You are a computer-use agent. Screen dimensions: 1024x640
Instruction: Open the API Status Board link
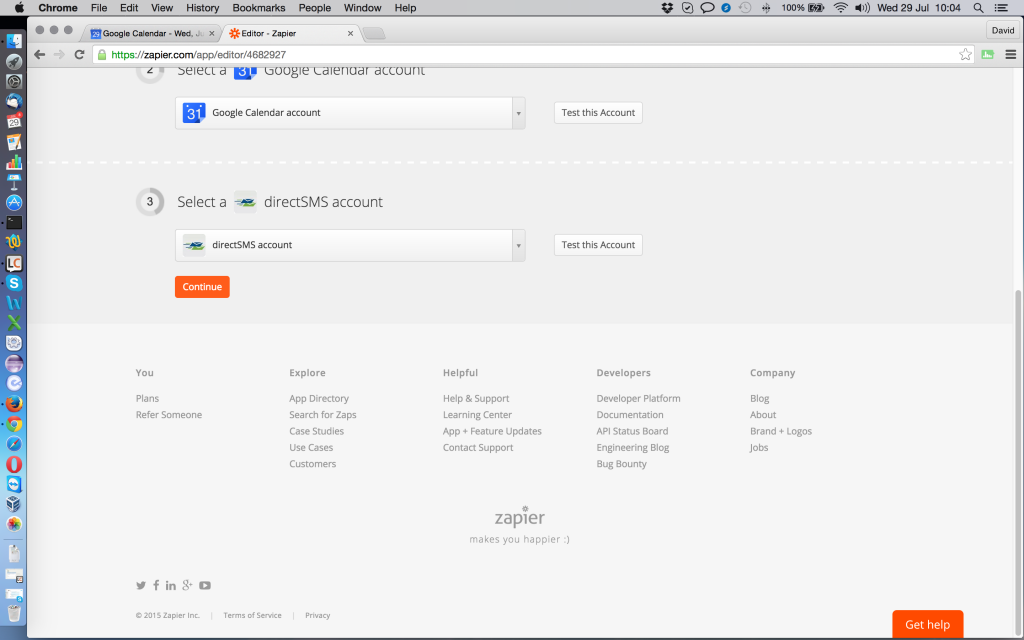point(632,431)
